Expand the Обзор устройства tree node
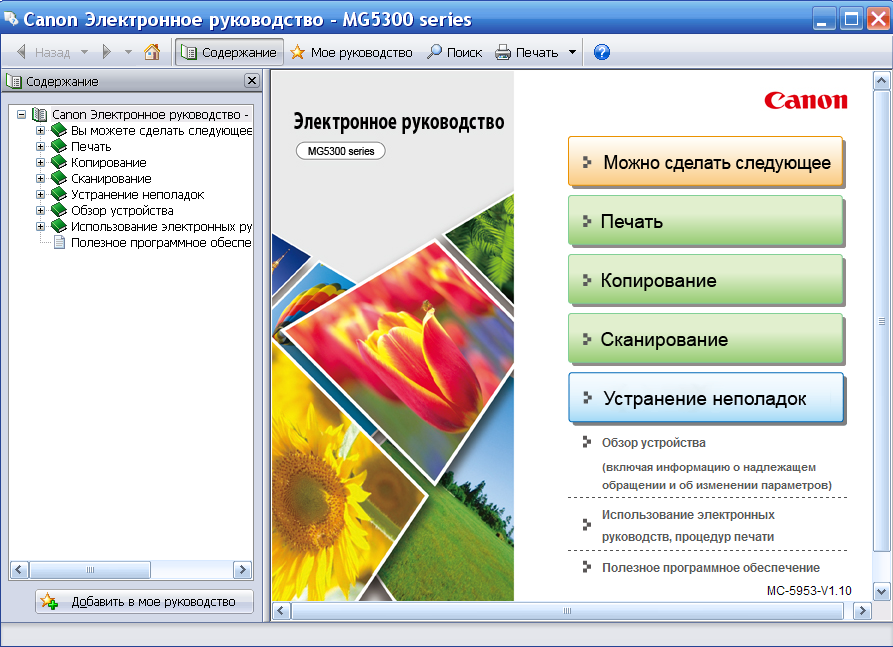The height and width of the screenshot is (647, 893). [40, 210]
